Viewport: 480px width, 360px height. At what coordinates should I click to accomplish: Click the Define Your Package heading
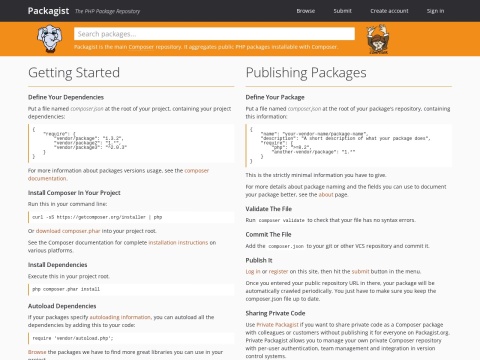275,97
